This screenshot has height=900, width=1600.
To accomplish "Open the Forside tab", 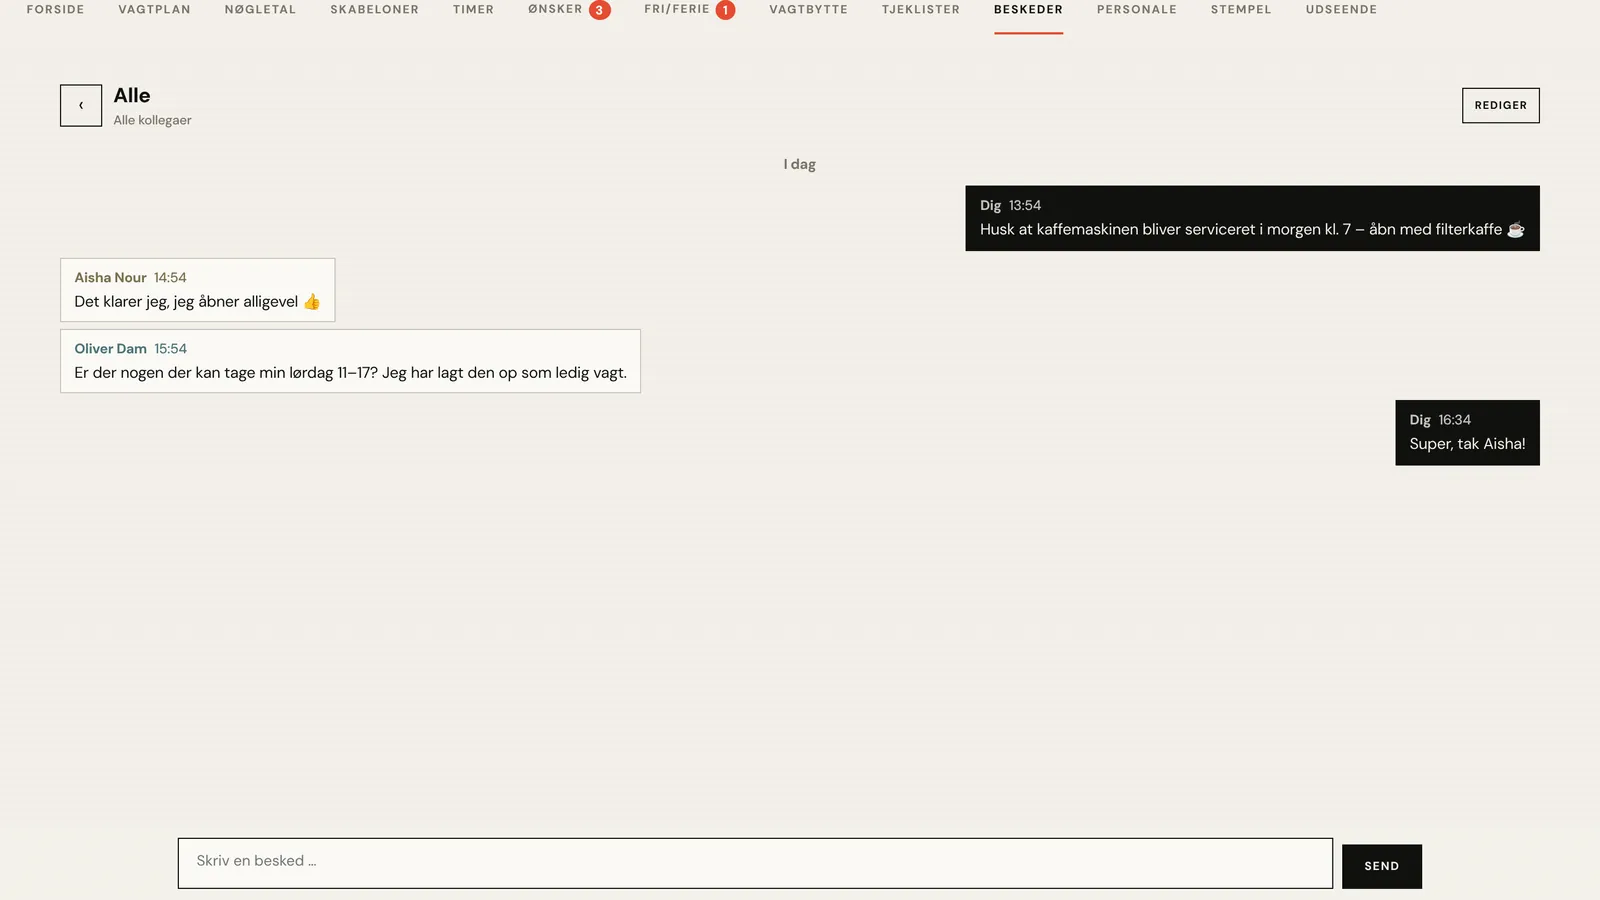I will (x=56, y=10).
